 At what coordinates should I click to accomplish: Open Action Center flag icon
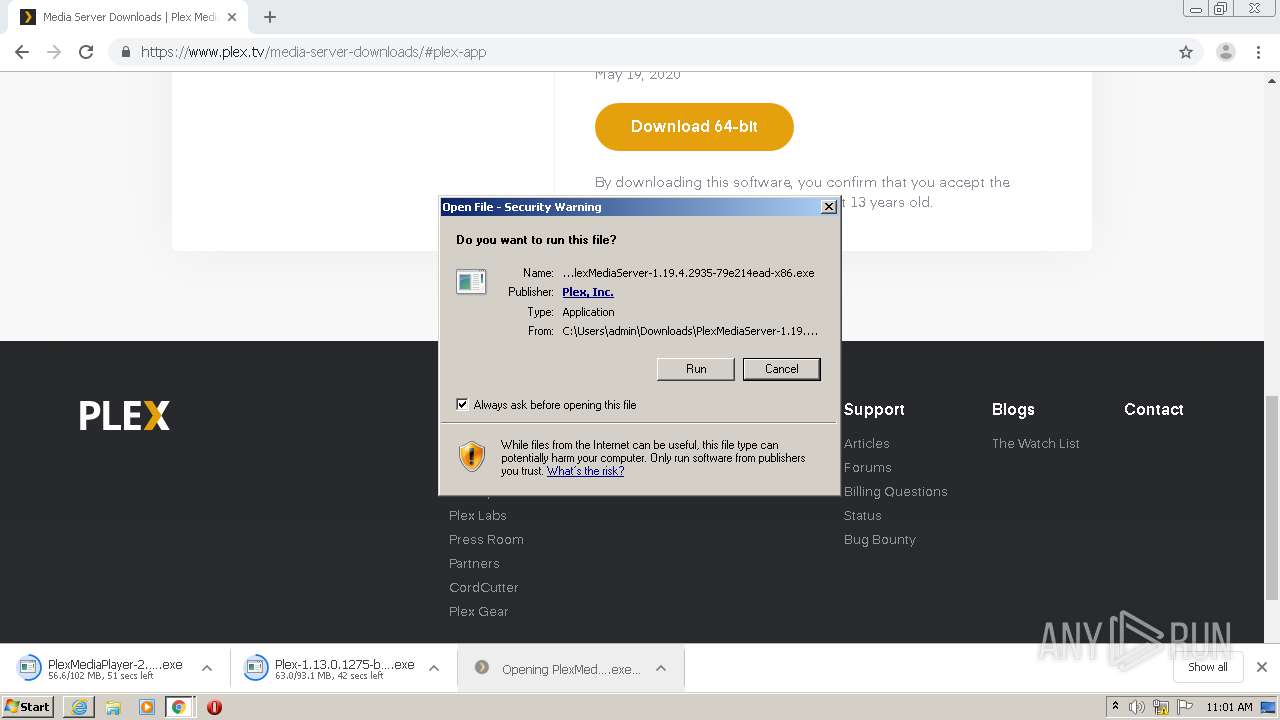pyautogui.click(x=1184, y=707)
